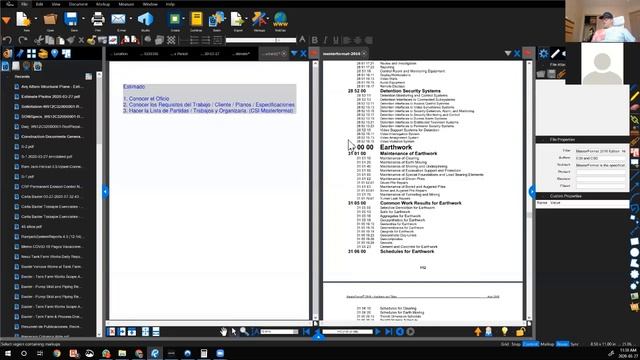Open File Explorer from the Windows taskbar
This screenshot has width=640, height=360.
pyautogui.click(x=122, y=353)
